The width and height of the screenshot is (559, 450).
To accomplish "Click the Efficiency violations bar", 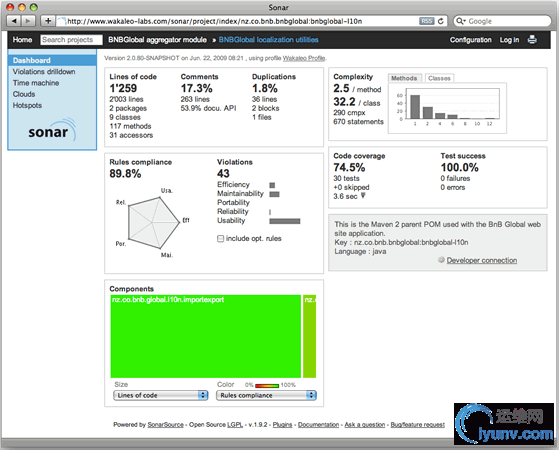I will pos(272,185).
